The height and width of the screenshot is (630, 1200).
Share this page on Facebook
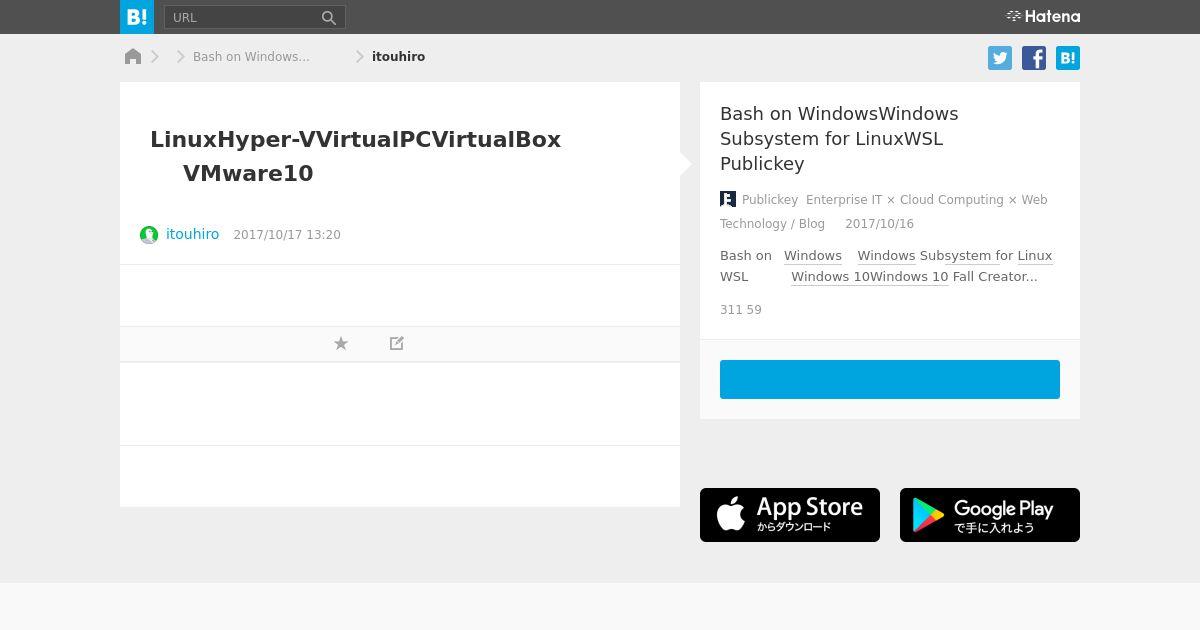(x=1034, y=58)
